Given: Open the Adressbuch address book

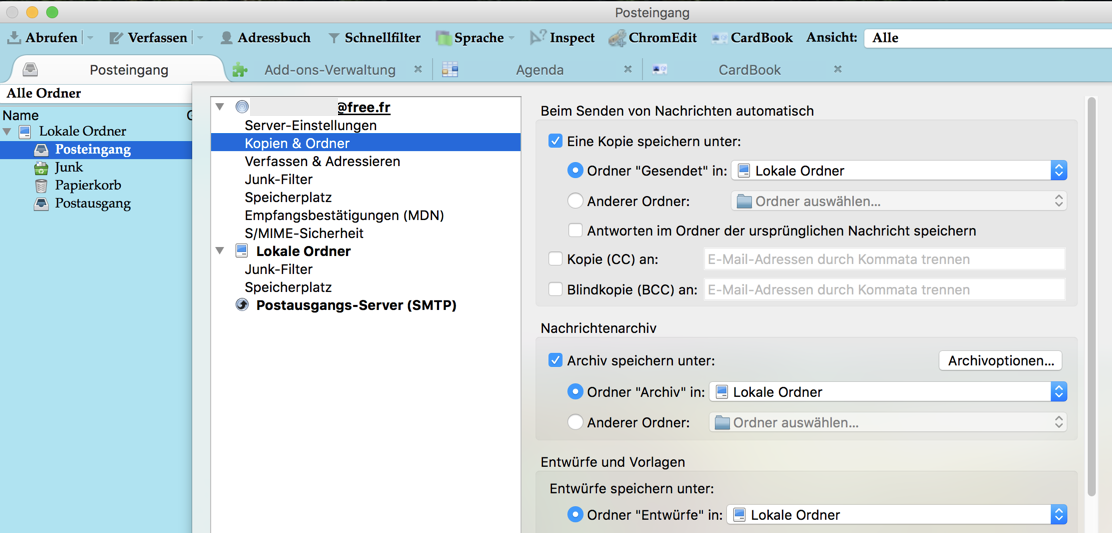Looking at the screenshot, I should click(x=264, y=38).
